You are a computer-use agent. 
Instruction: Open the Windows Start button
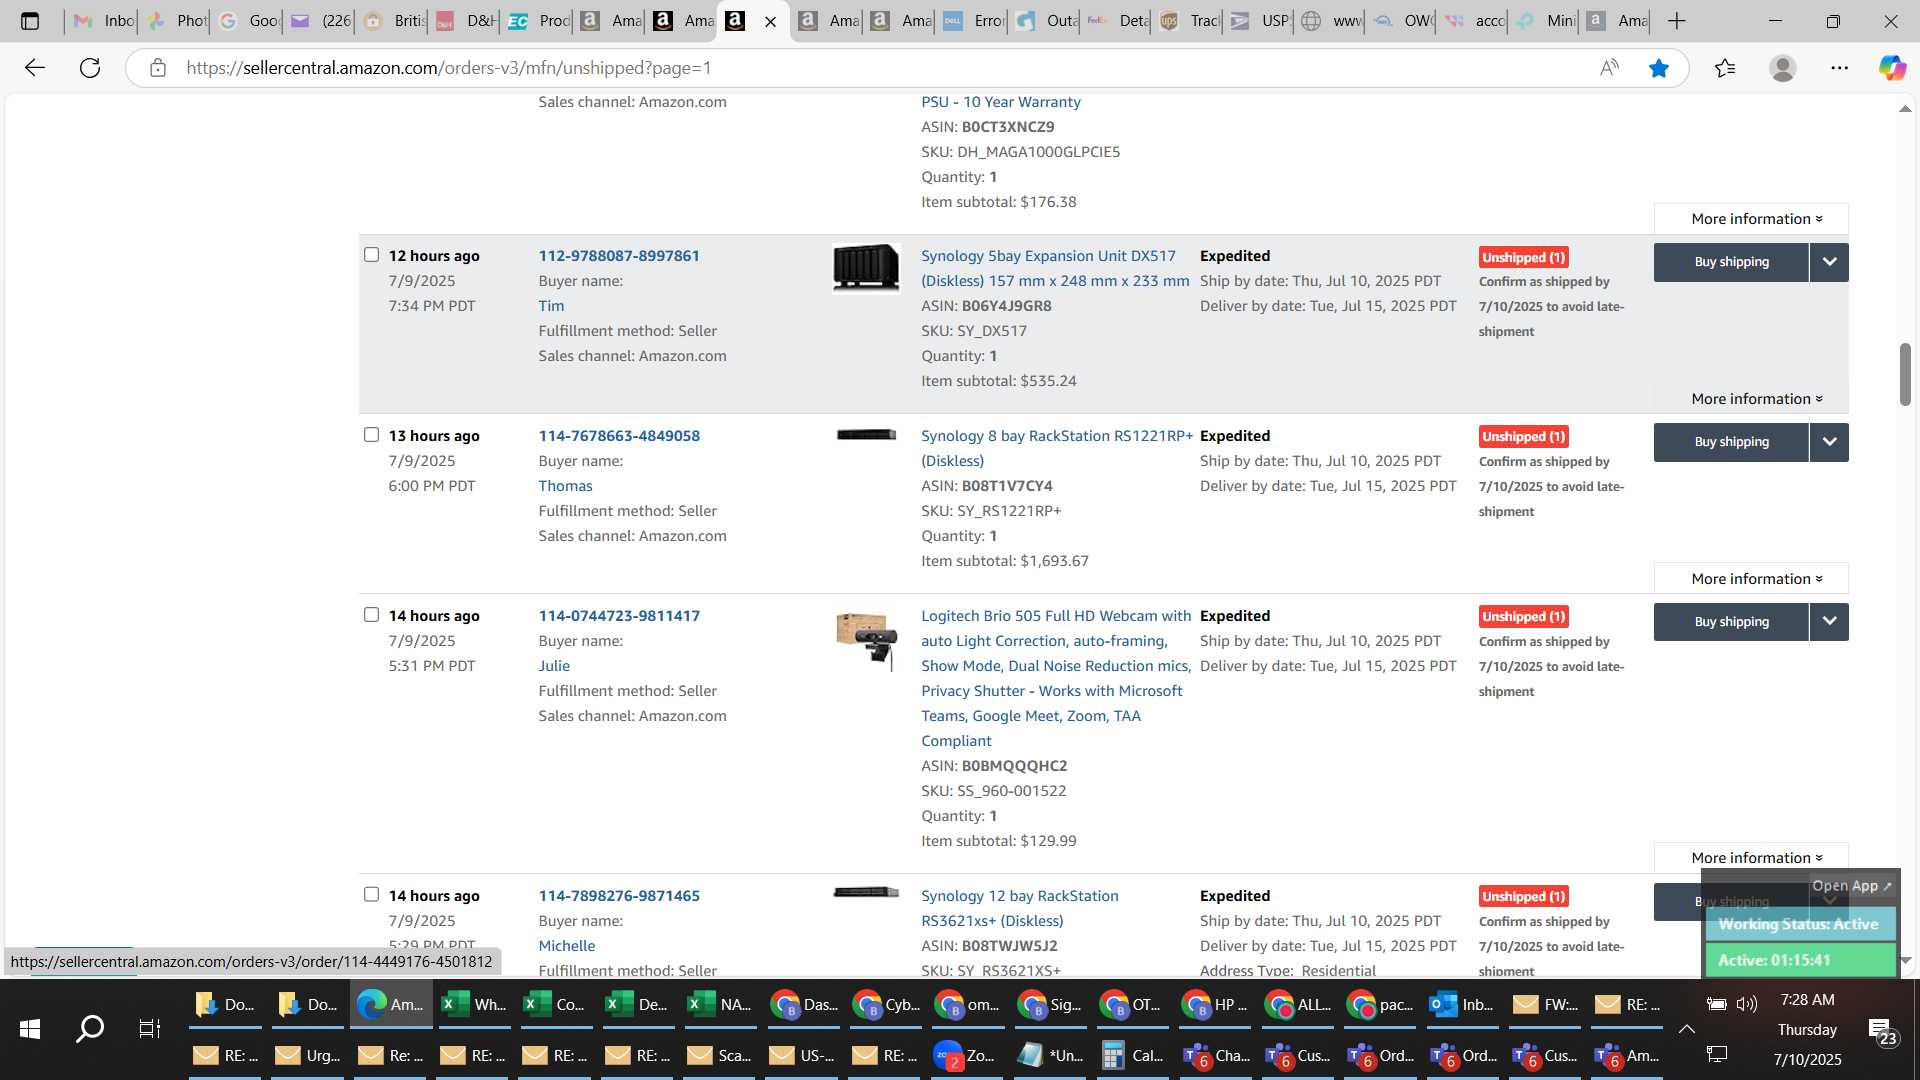pyautogui.click(x=30, y=1028)
